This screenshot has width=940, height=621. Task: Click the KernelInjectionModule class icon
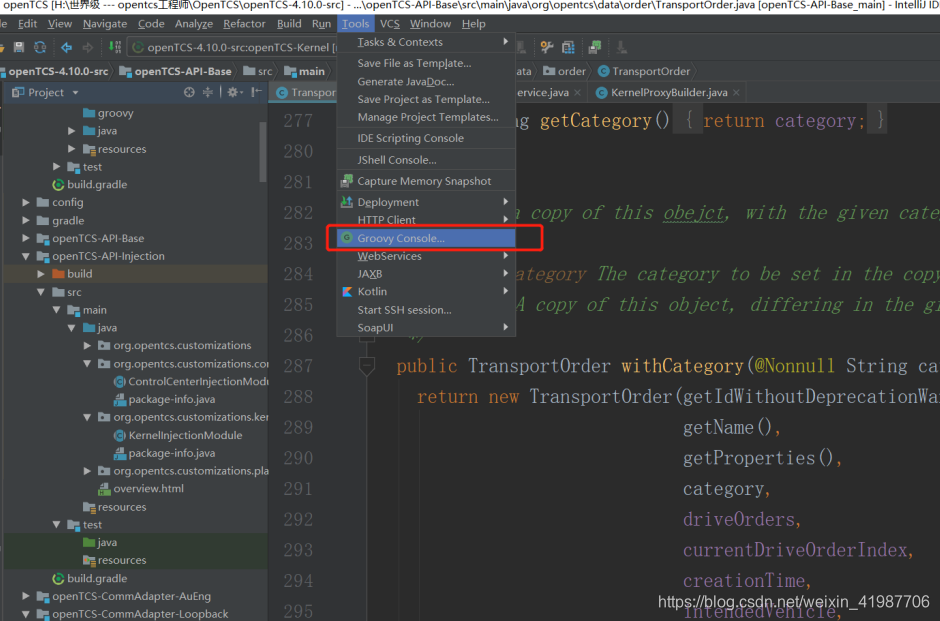119,435
